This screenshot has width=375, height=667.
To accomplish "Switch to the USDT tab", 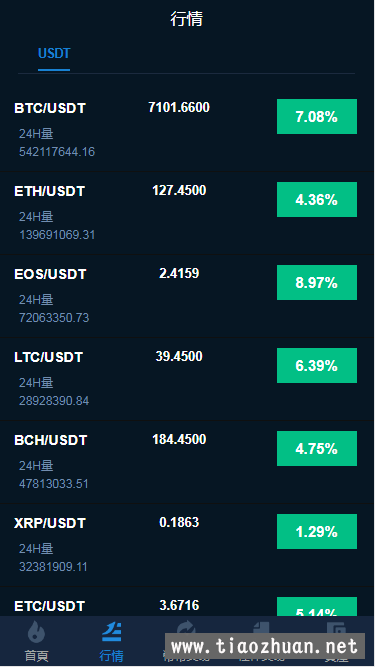I will (54, 54).
